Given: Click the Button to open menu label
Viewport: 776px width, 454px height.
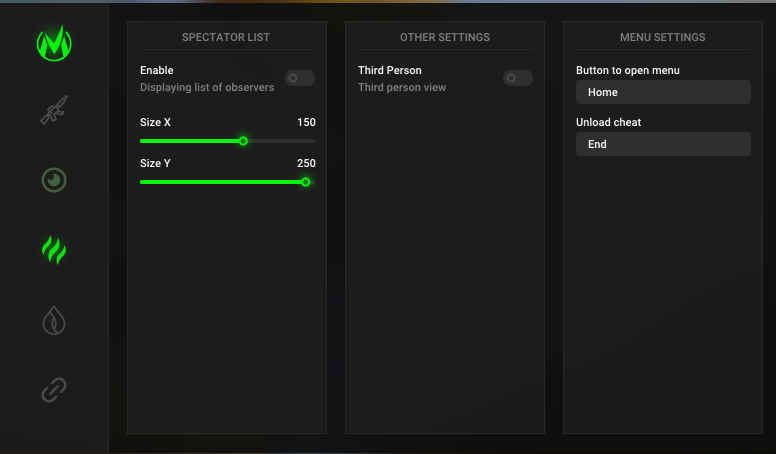Looking at the screenshot, I should click(x=628, y=70).
